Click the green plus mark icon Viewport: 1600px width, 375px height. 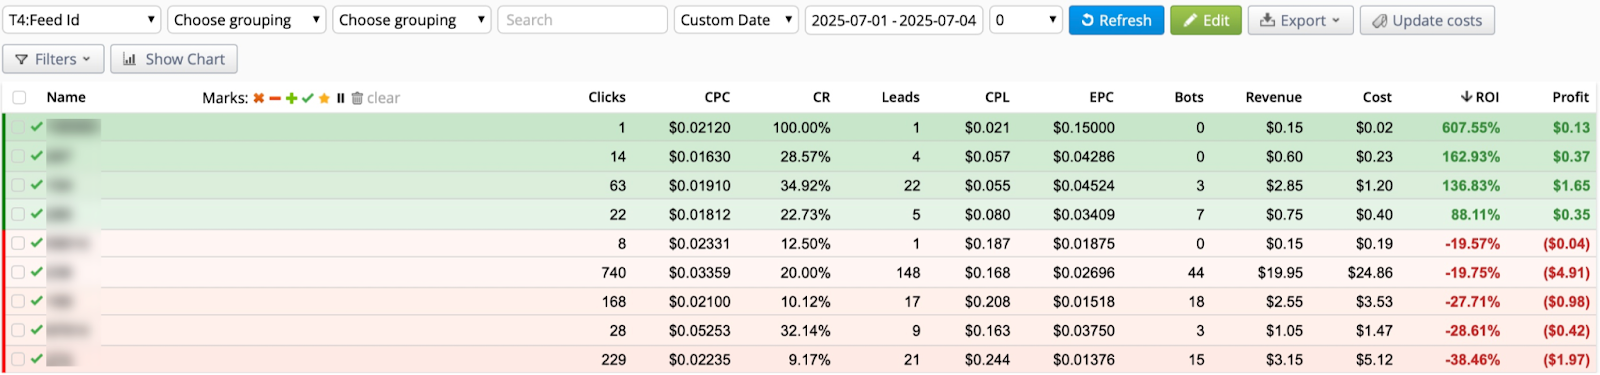tap(291, 98)
